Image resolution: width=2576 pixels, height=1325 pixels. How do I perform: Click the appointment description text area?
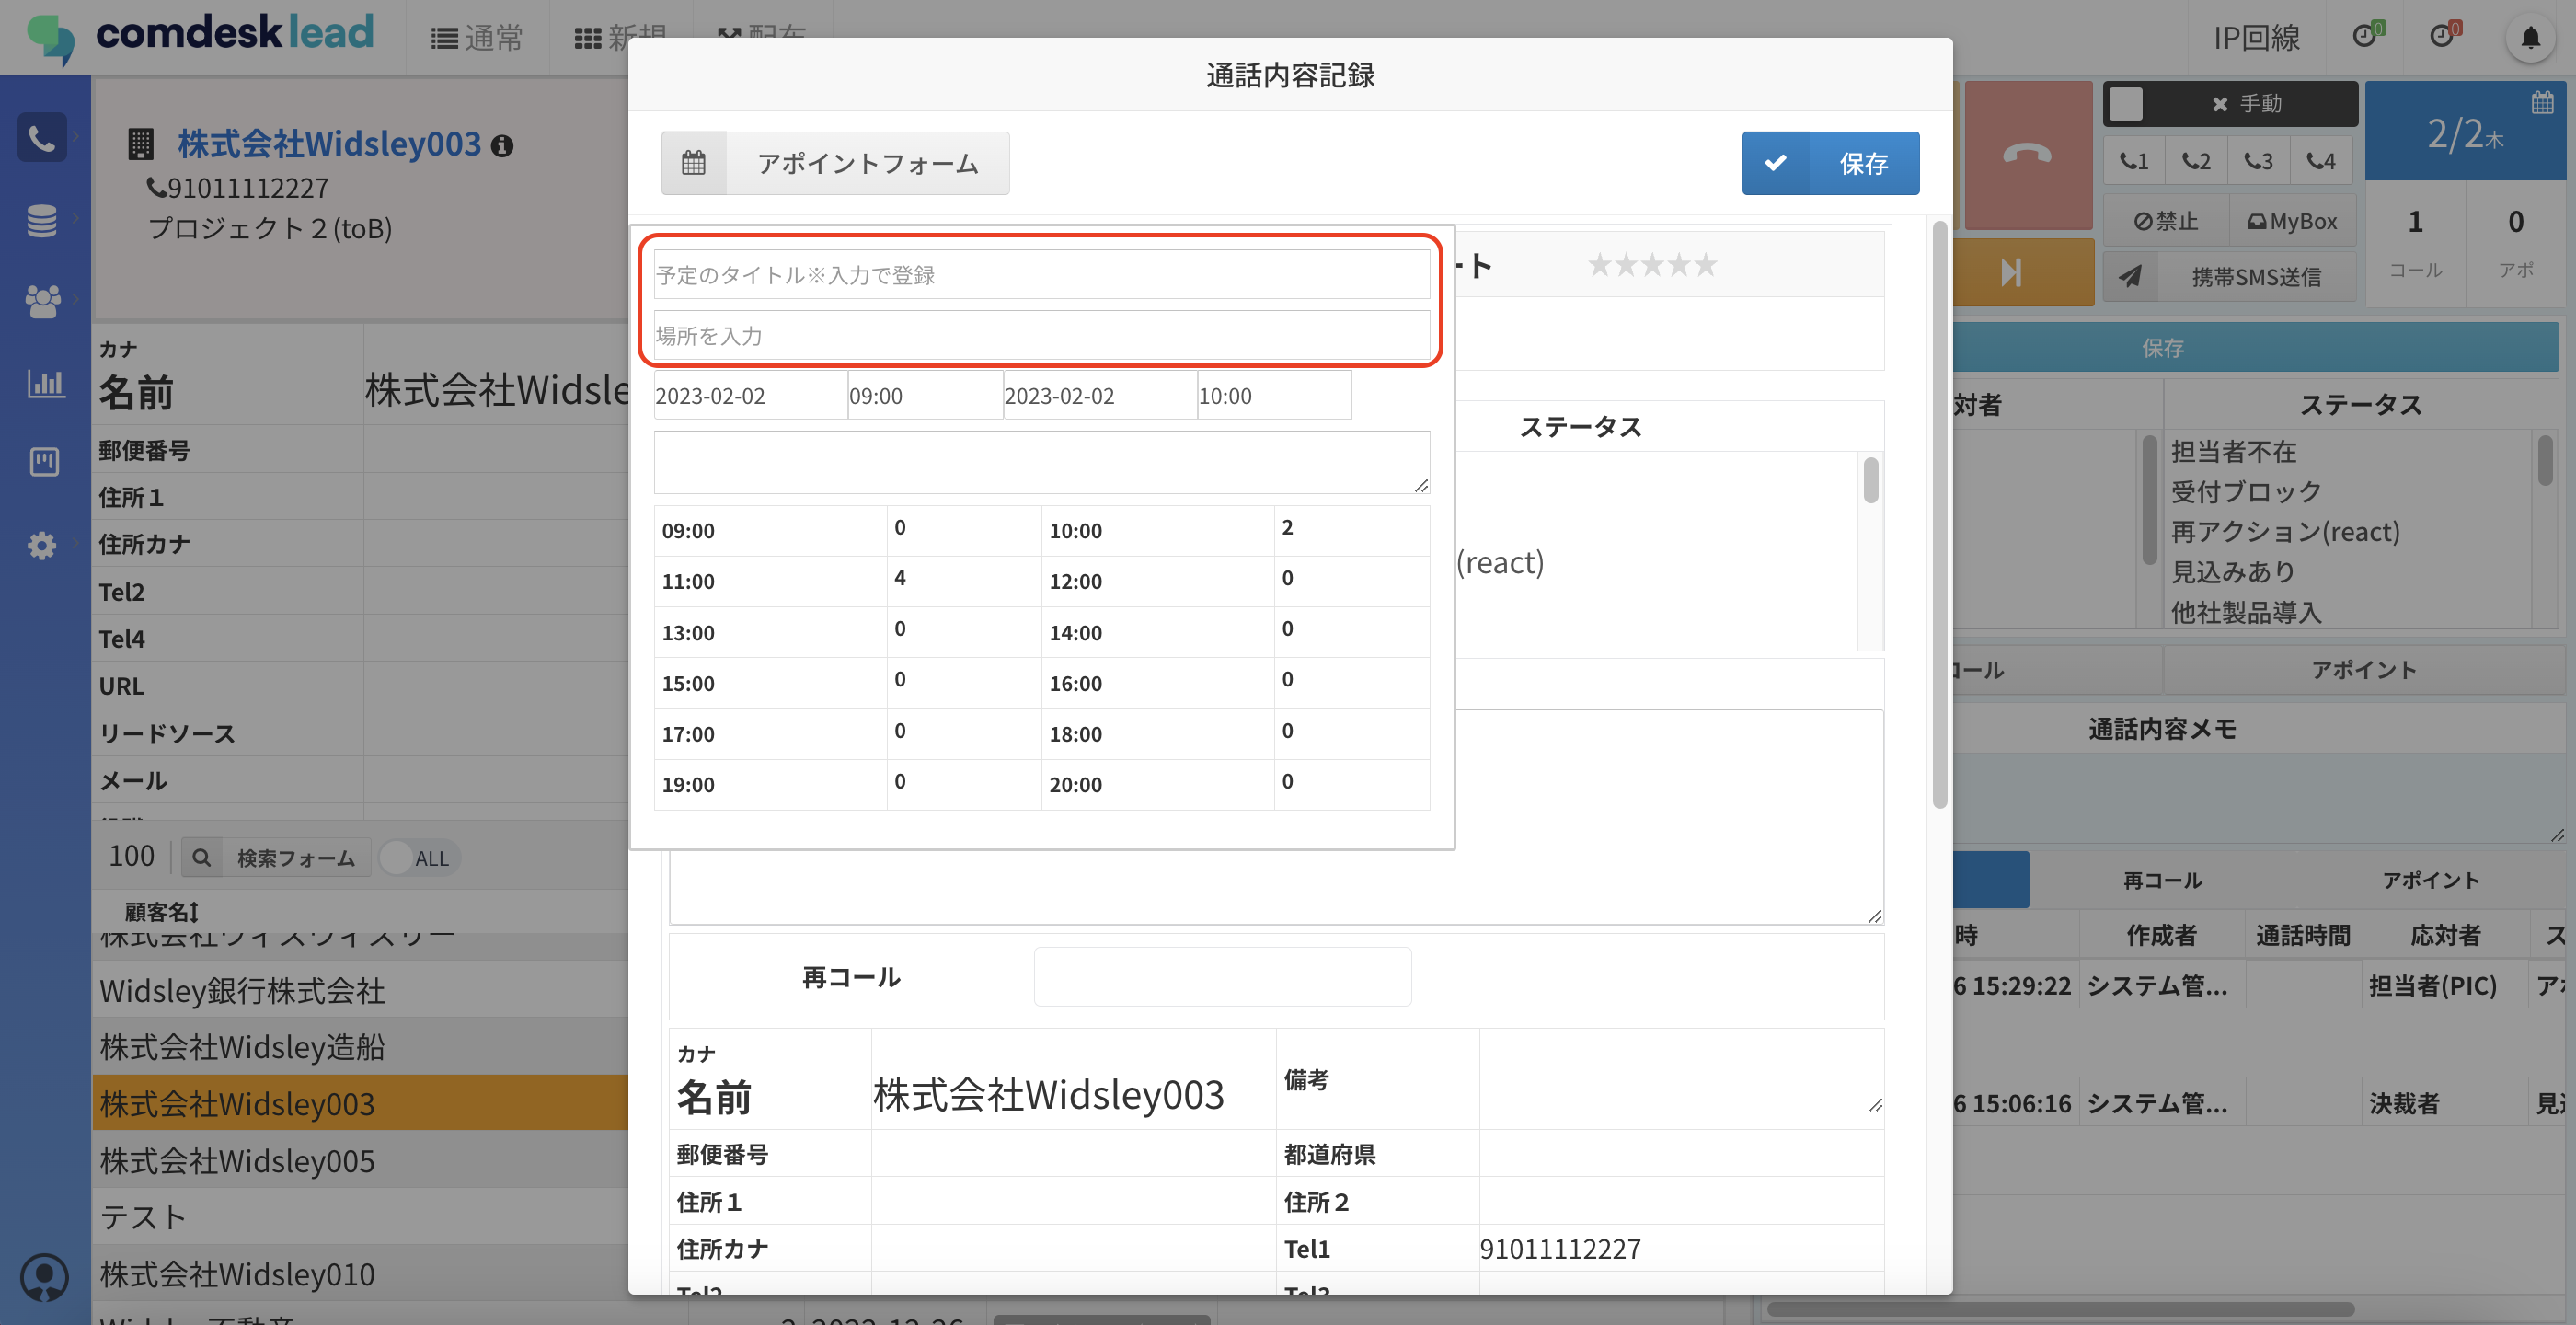point(1041,462)
